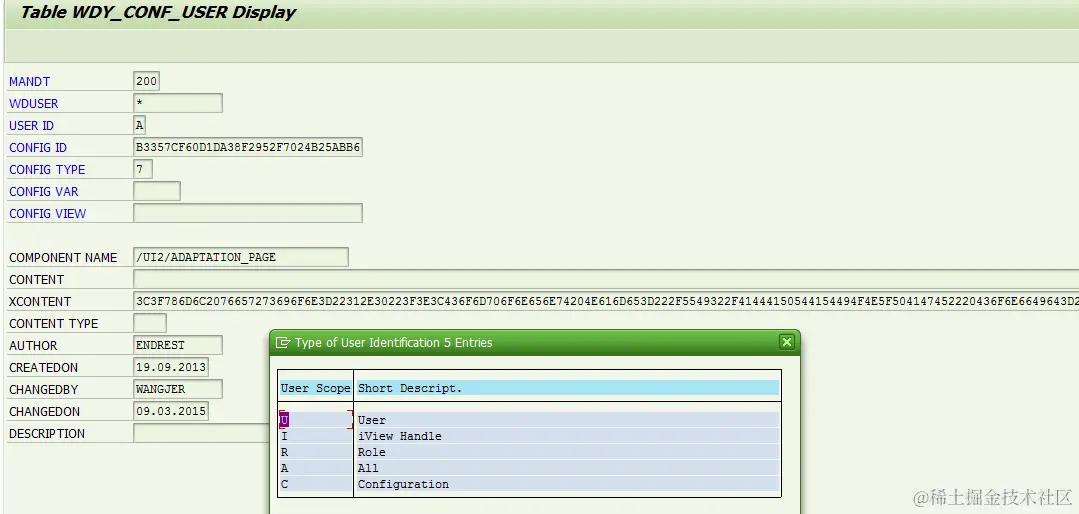1079x514 pixels.
Task: Click the CONTENT TYPE label
Action: [54, 323]
